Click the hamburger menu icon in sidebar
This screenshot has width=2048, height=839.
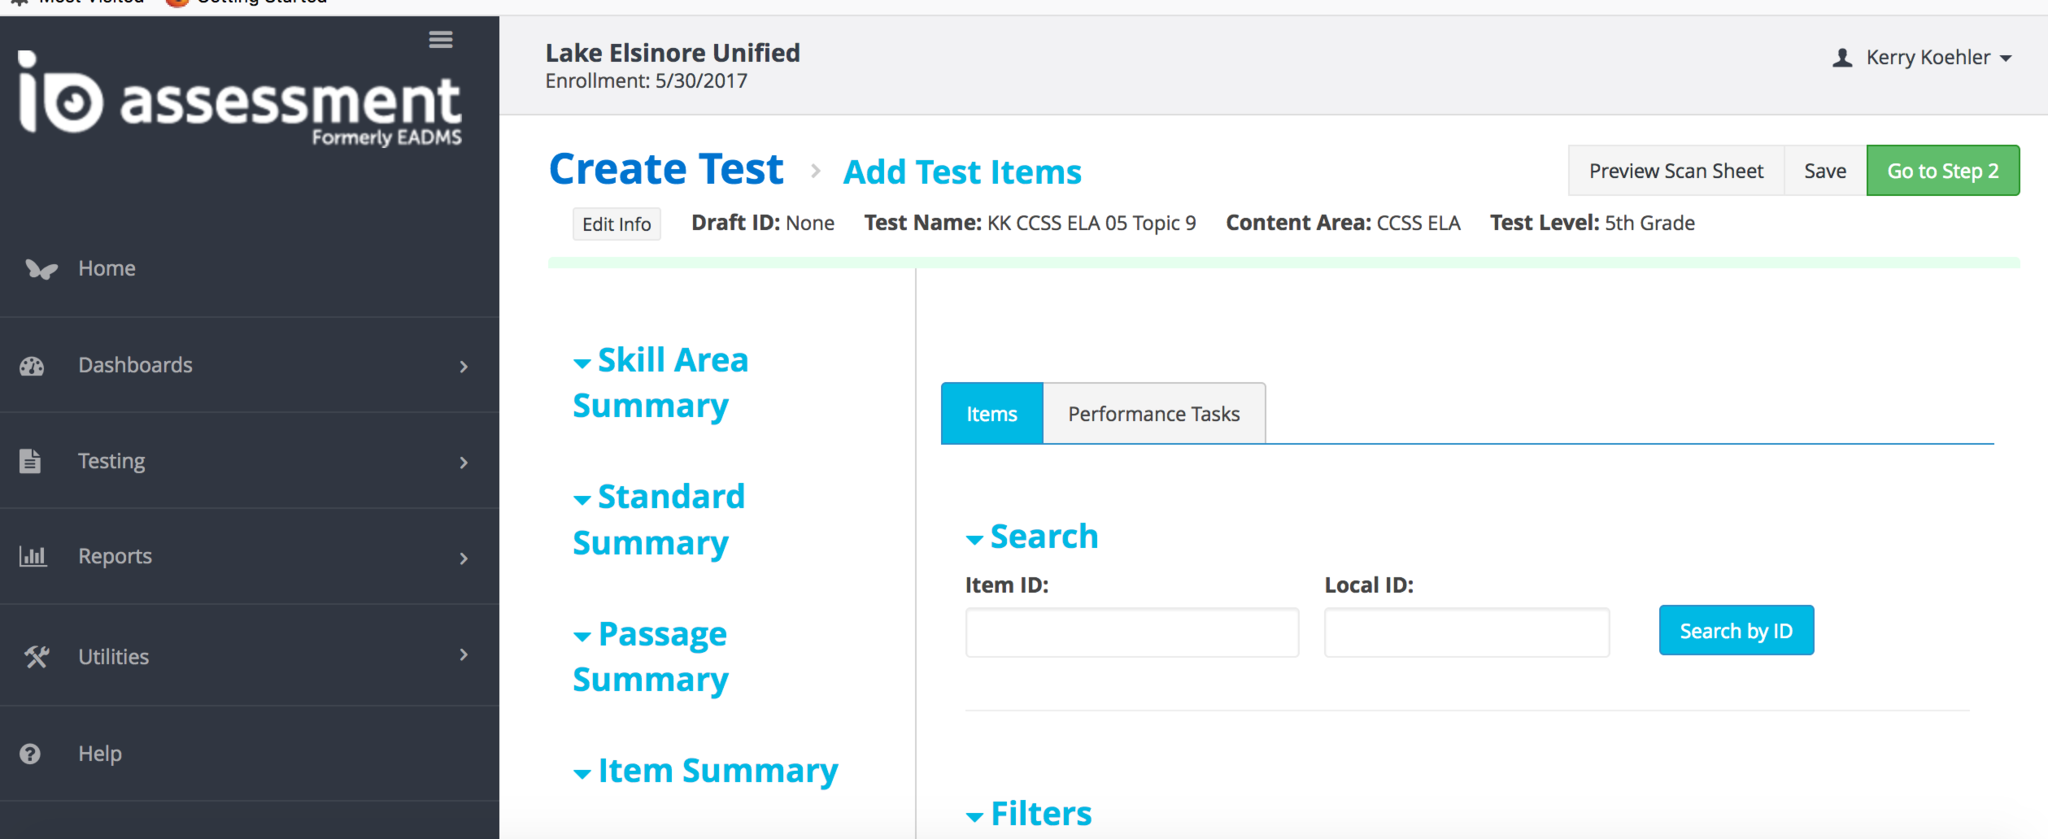click(440, 40)
